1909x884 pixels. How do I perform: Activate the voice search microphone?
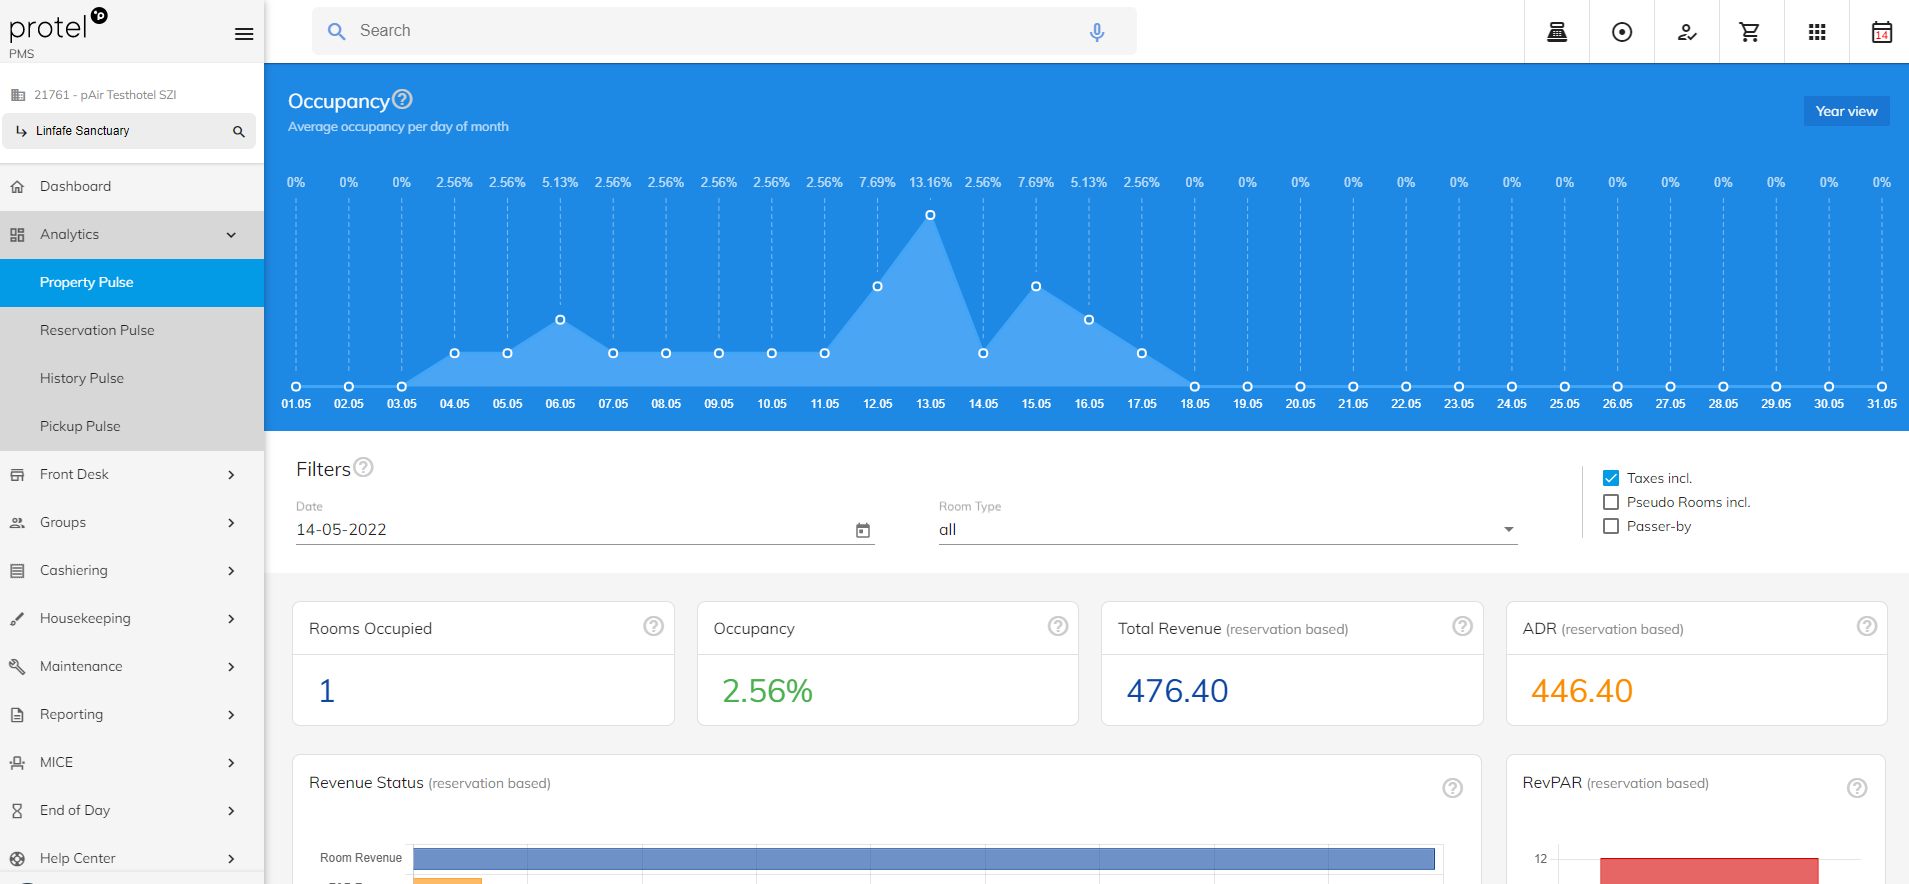[1097, 31]
